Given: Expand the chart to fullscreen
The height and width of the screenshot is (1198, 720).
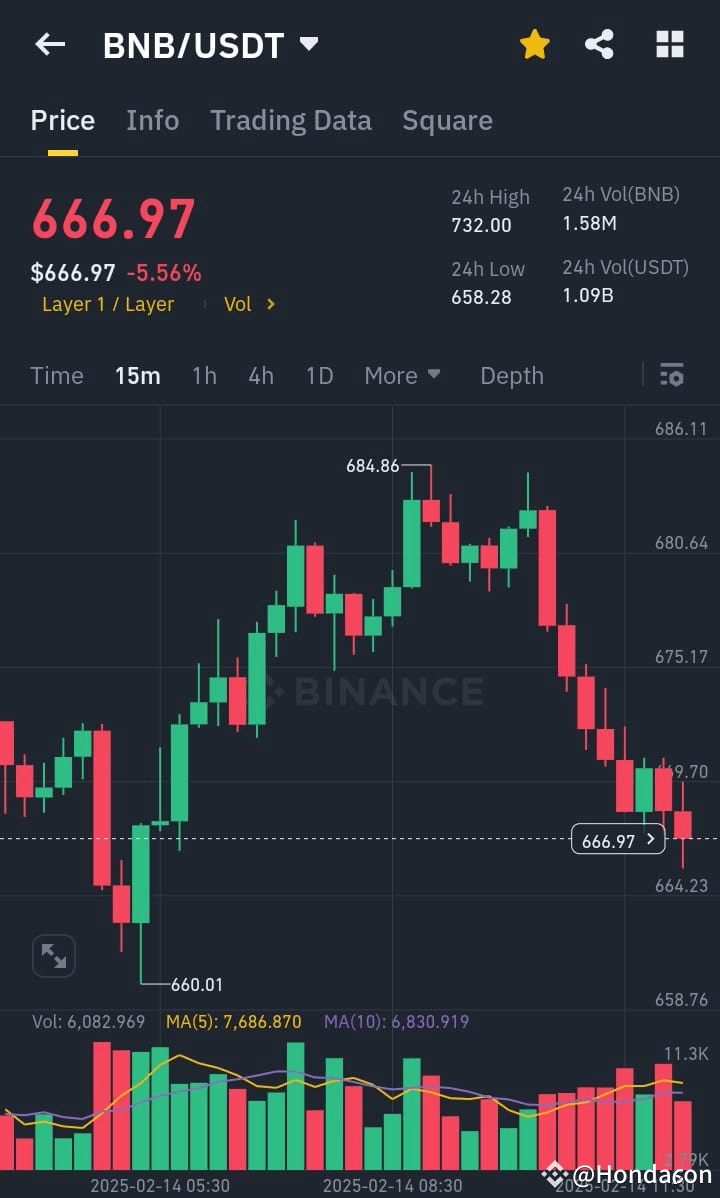Looking at the screenshot, I should tap(54, 956).
